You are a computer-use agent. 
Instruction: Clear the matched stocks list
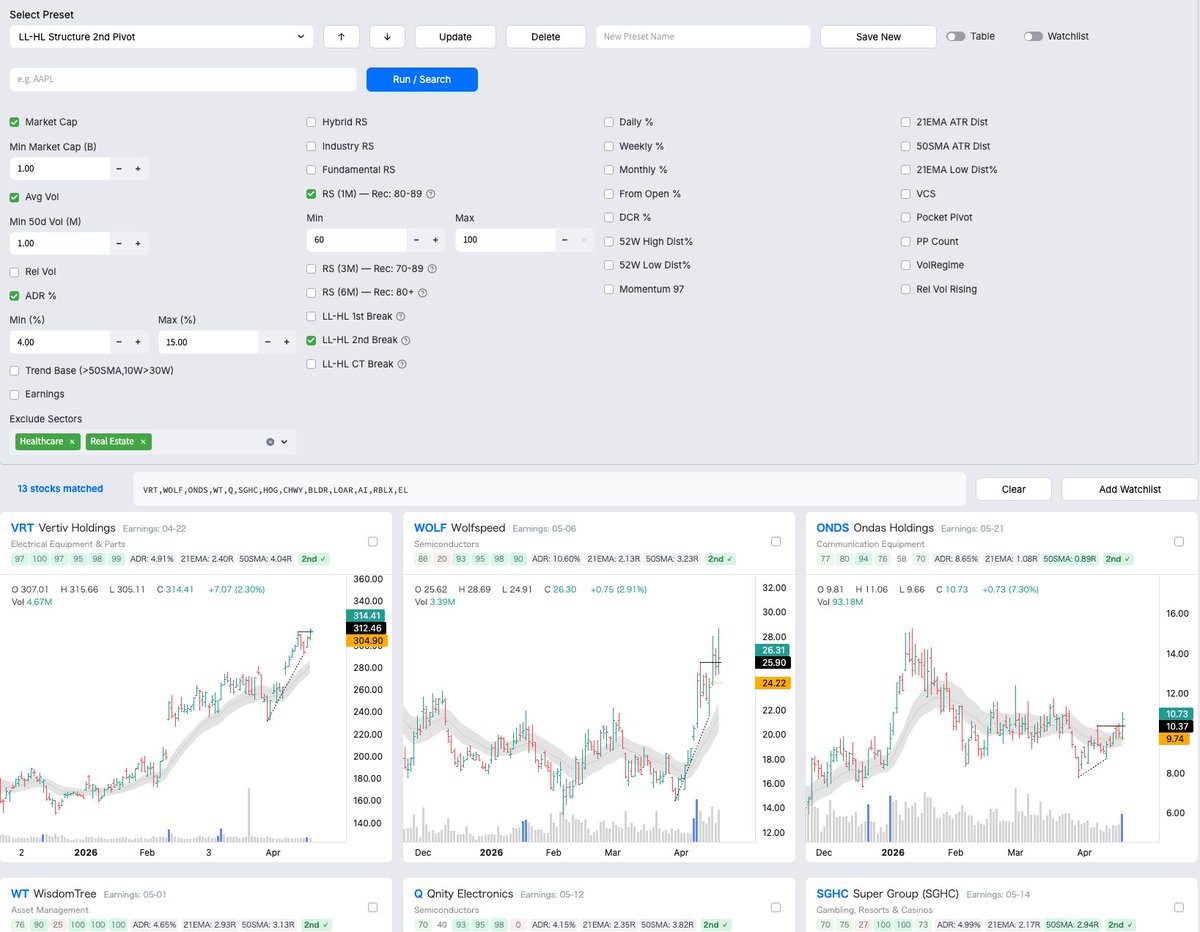pos(1014,489)
